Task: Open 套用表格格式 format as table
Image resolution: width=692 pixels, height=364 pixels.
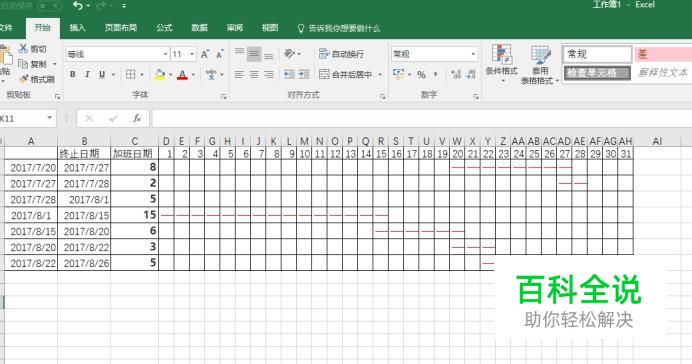Action: [540, 64]
